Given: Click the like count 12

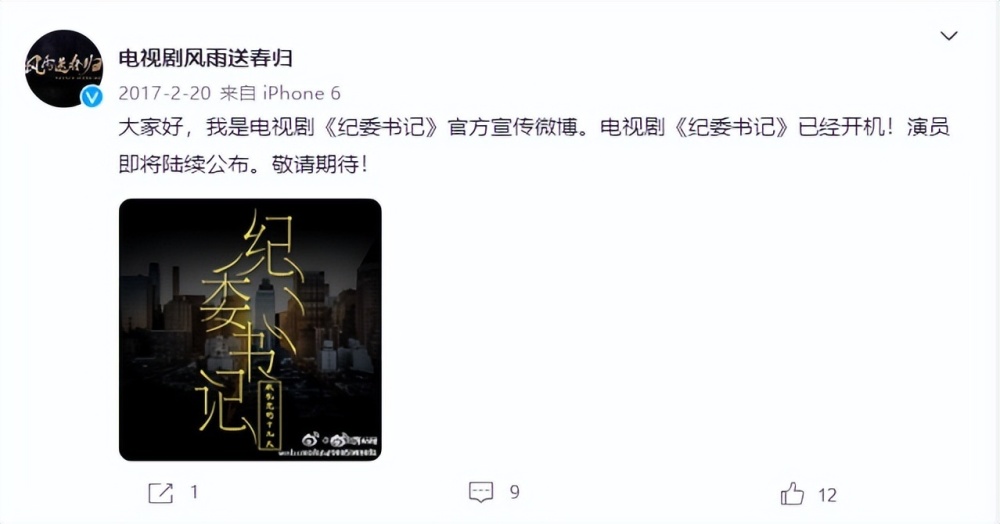Looking at the screenshot, I should pyautogui.click(x=827, y=495).
